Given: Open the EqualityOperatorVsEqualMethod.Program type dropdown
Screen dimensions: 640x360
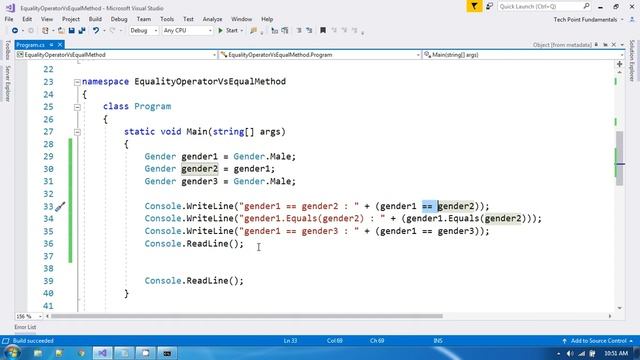Looking at the screenshot, I should coord(320,55).
